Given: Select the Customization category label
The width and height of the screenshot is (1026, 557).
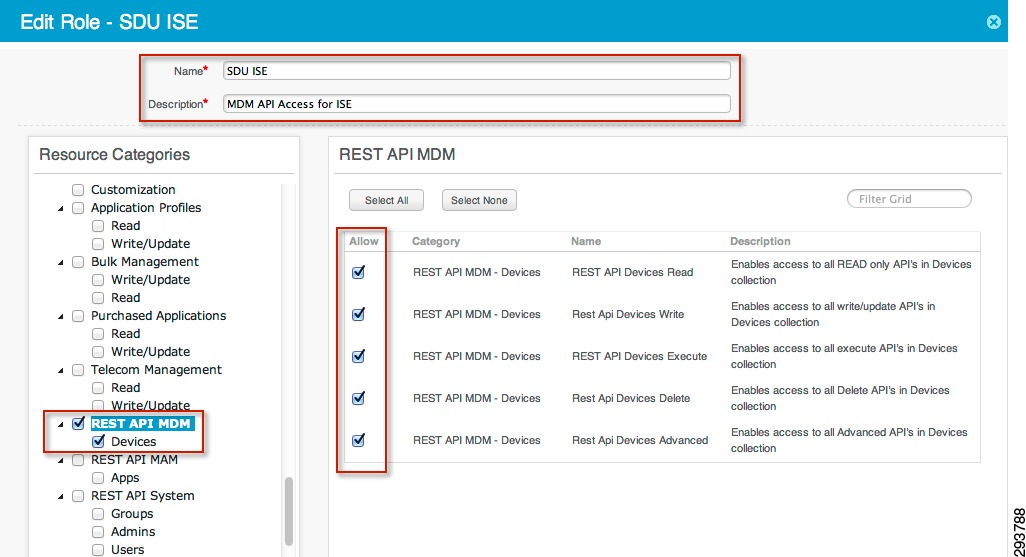Looking at the screenshot, I should (x=133, y=190).
